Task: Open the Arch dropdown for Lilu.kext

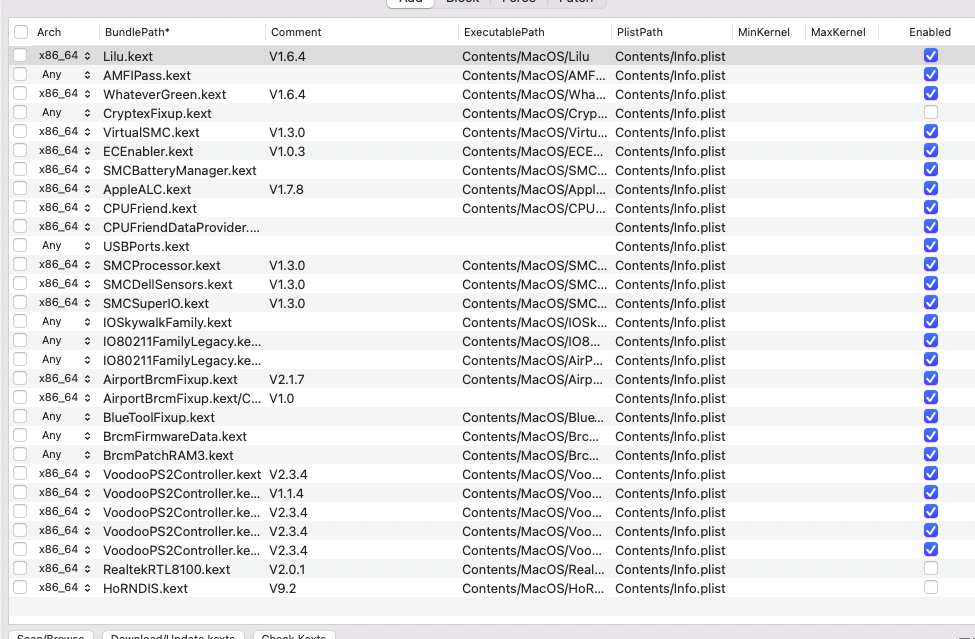Action: pos(65,56)
